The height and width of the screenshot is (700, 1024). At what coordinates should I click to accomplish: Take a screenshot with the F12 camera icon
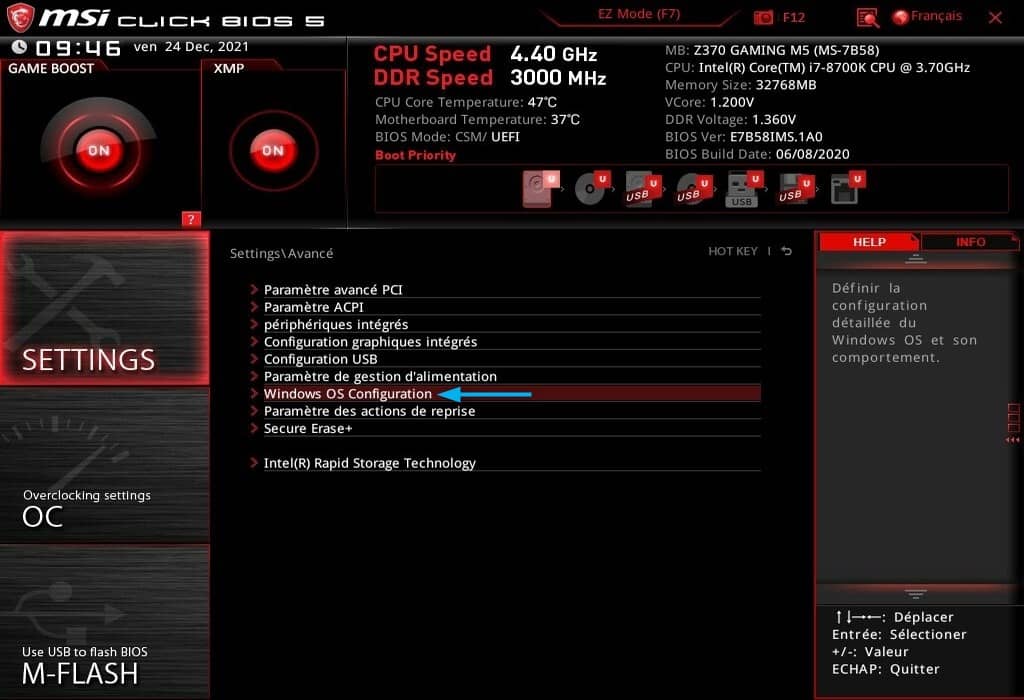tap(763, 18)
